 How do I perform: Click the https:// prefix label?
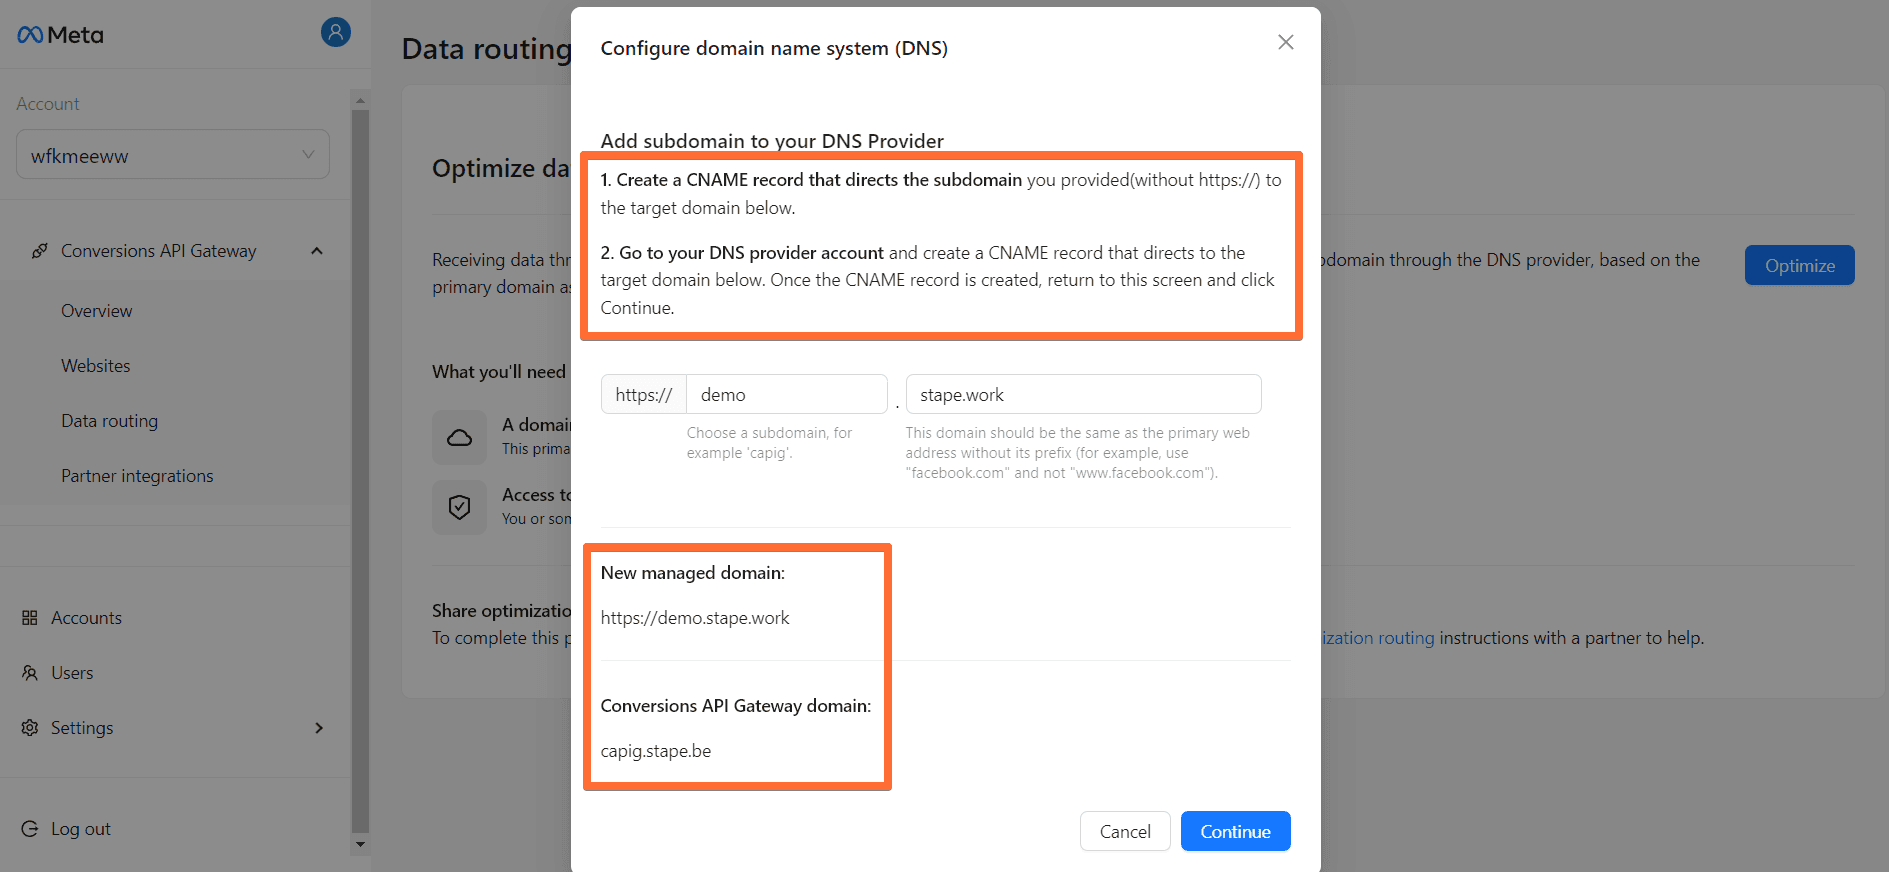644,394
